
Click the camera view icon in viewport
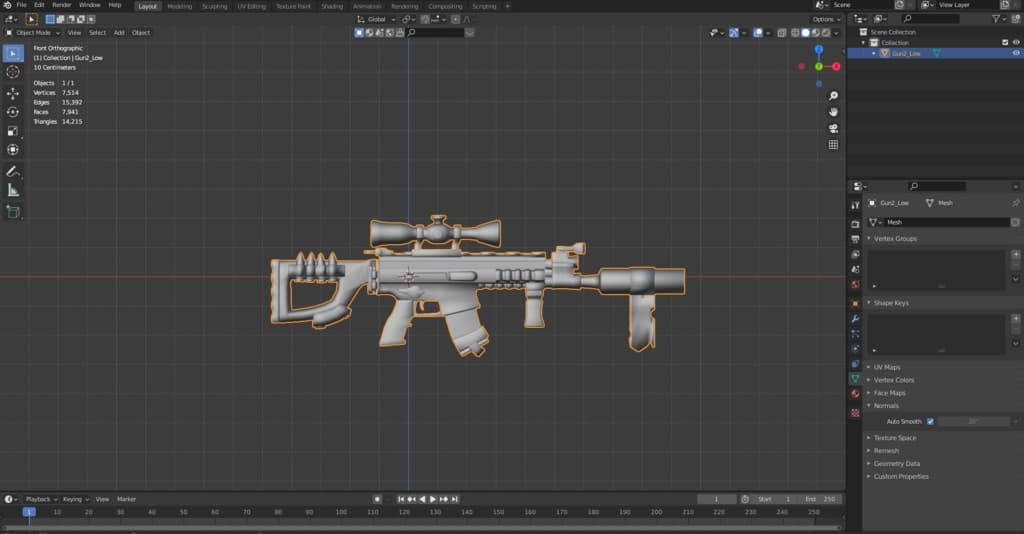coord(833,128)
